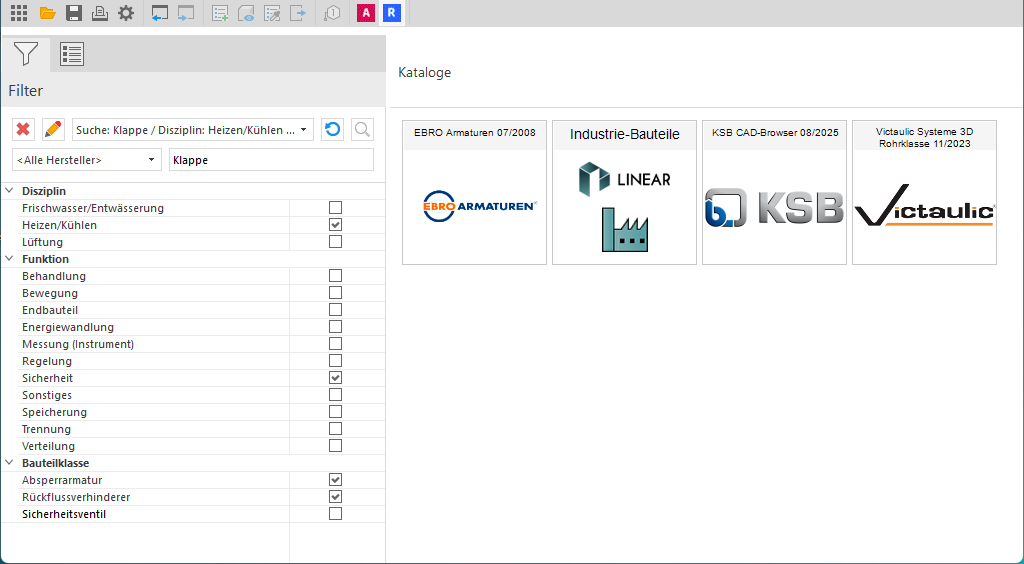Click the window with right arrow icon
The image size is (1024, 564).
coord(186,13)
